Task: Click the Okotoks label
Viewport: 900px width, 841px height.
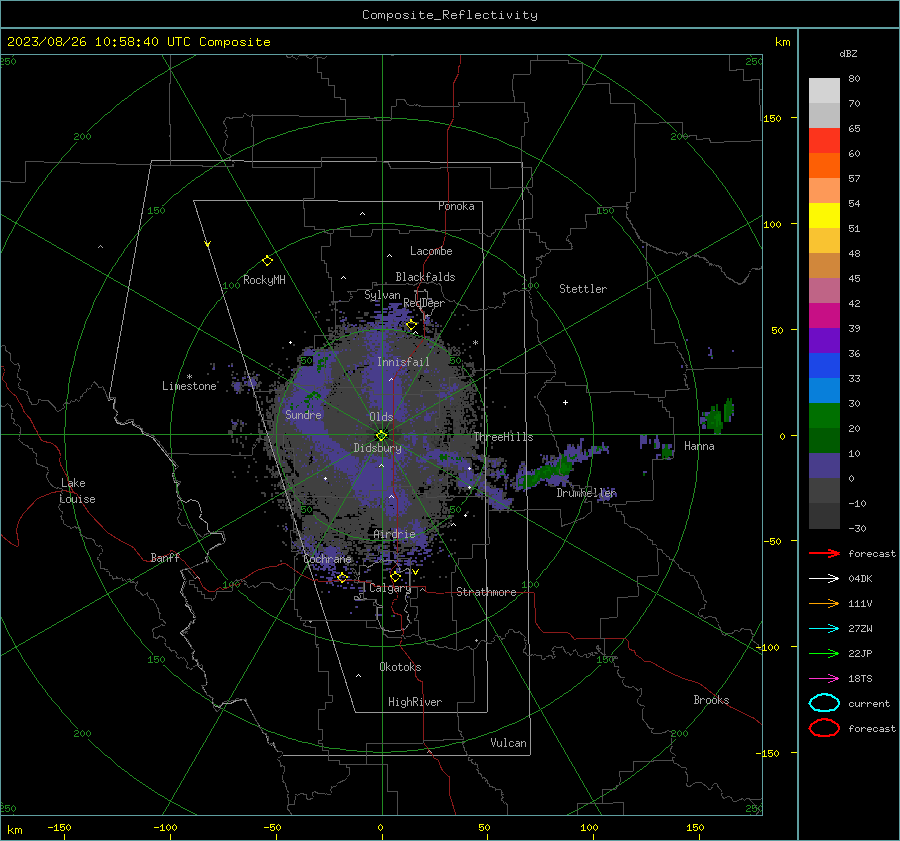Action: 400,667
